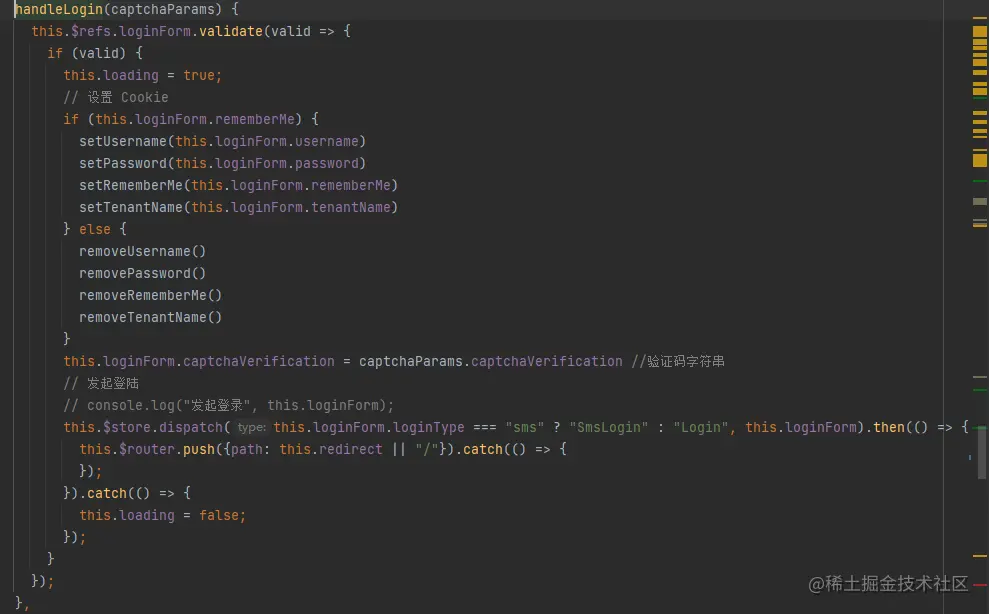
Task: Click the removeRememberMe() call
Action: [x=151, y=296]
